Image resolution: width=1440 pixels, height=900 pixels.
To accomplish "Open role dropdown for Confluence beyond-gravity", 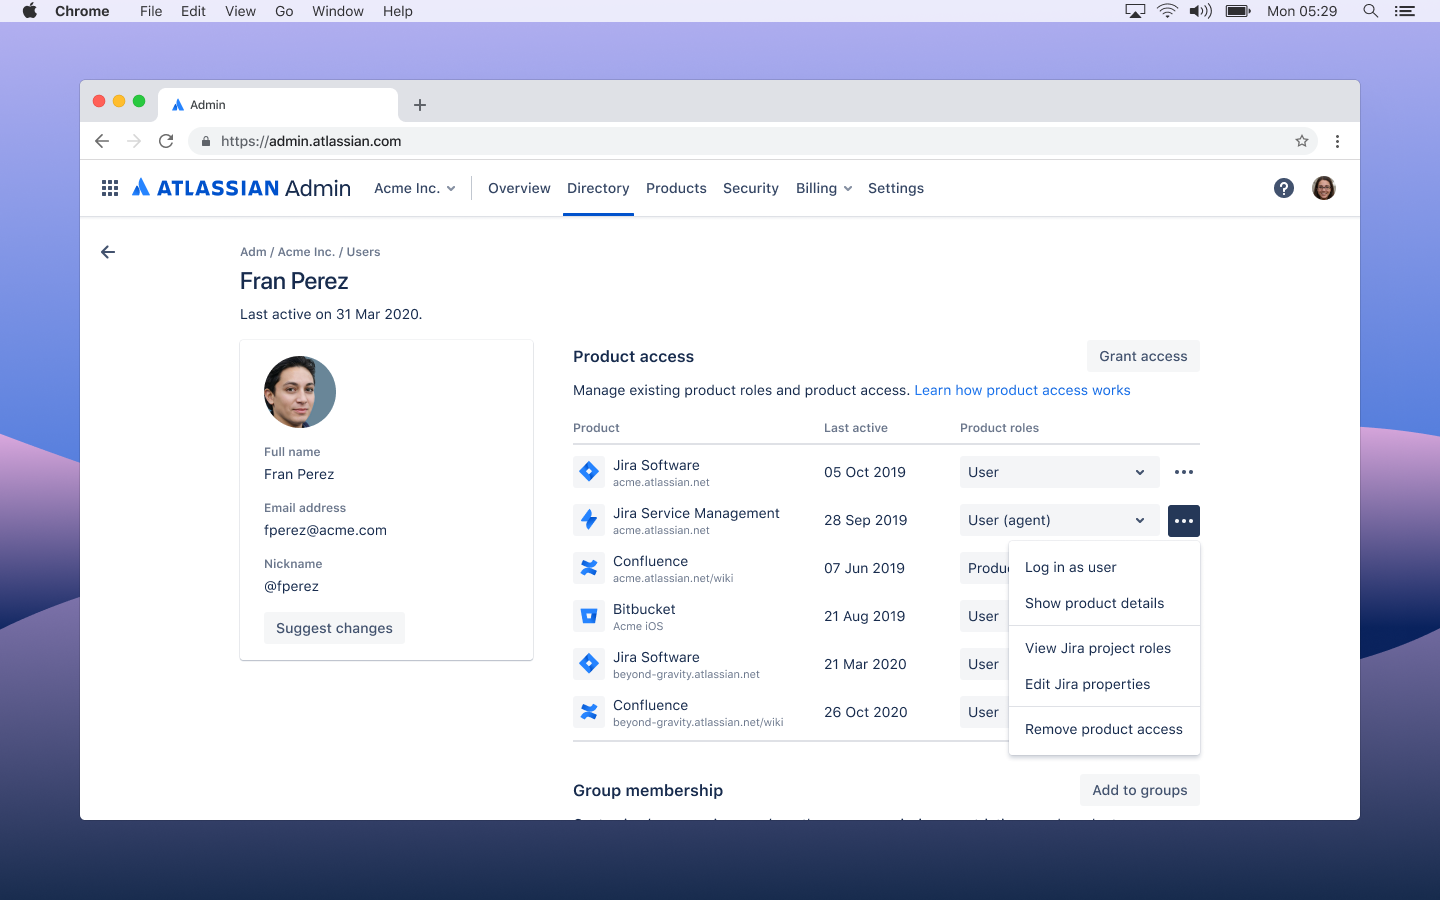I will [984, 712].
